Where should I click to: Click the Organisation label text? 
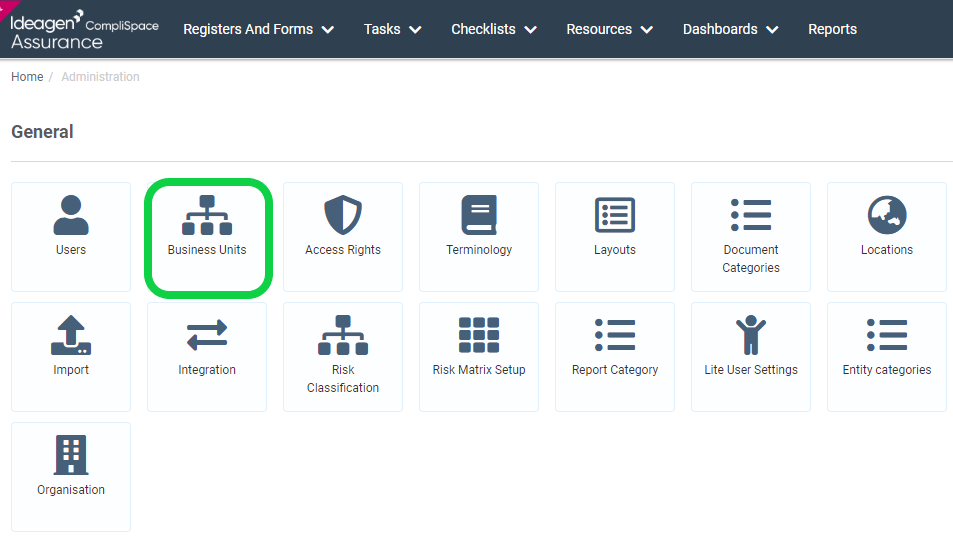(x=71, y=490)
